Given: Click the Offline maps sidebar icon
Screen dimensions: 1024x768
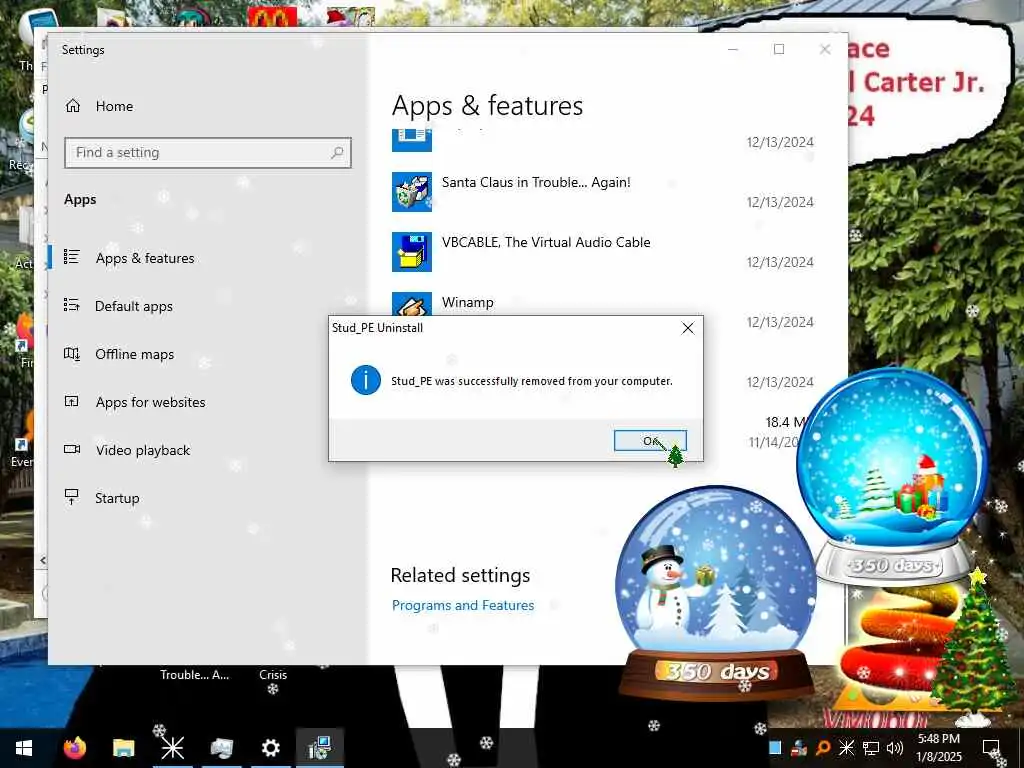Looking at the screenshot, I should [72, 353].
